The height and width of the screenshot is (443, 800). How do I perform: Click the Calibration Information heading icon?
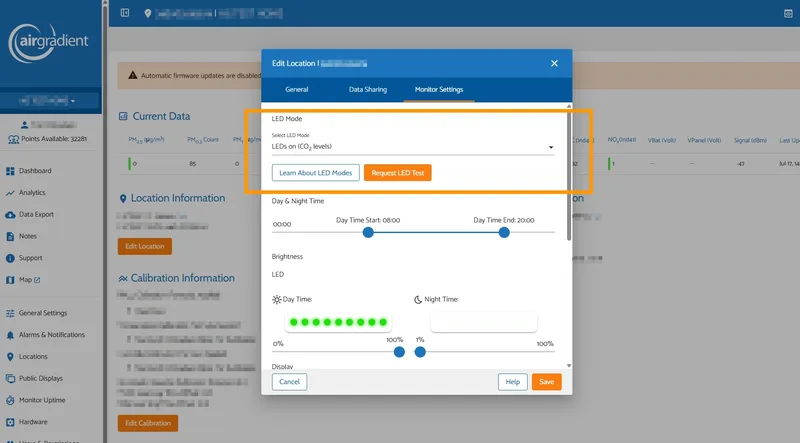pos(123,278)
